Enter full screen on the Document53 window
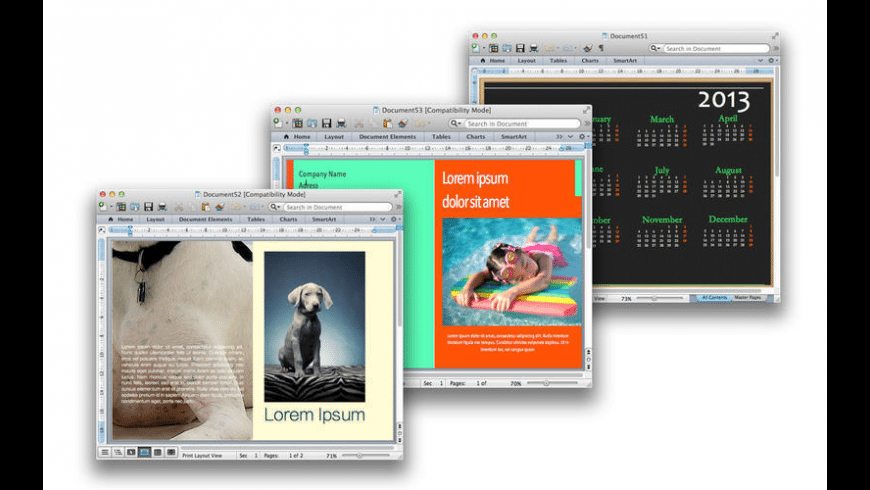Image resolution: width=870 pixels, height=490 pixels. 586,110
